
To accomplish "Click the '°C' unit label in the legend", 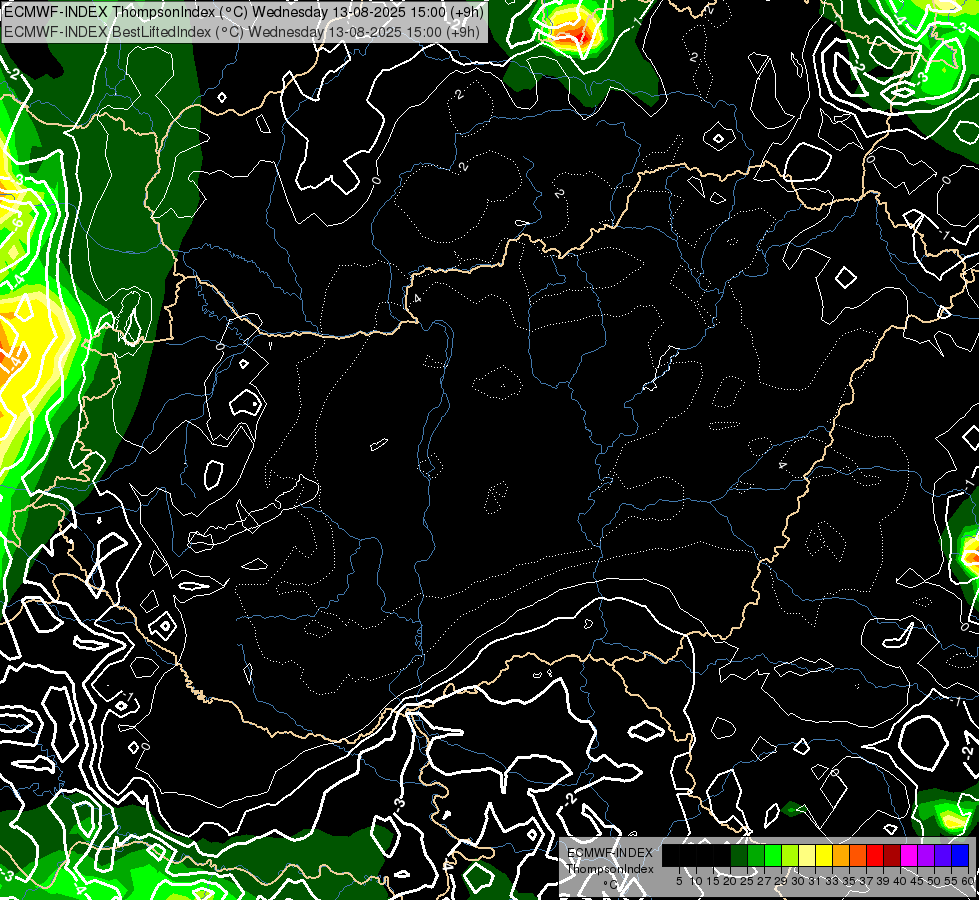I will (611, 884).
